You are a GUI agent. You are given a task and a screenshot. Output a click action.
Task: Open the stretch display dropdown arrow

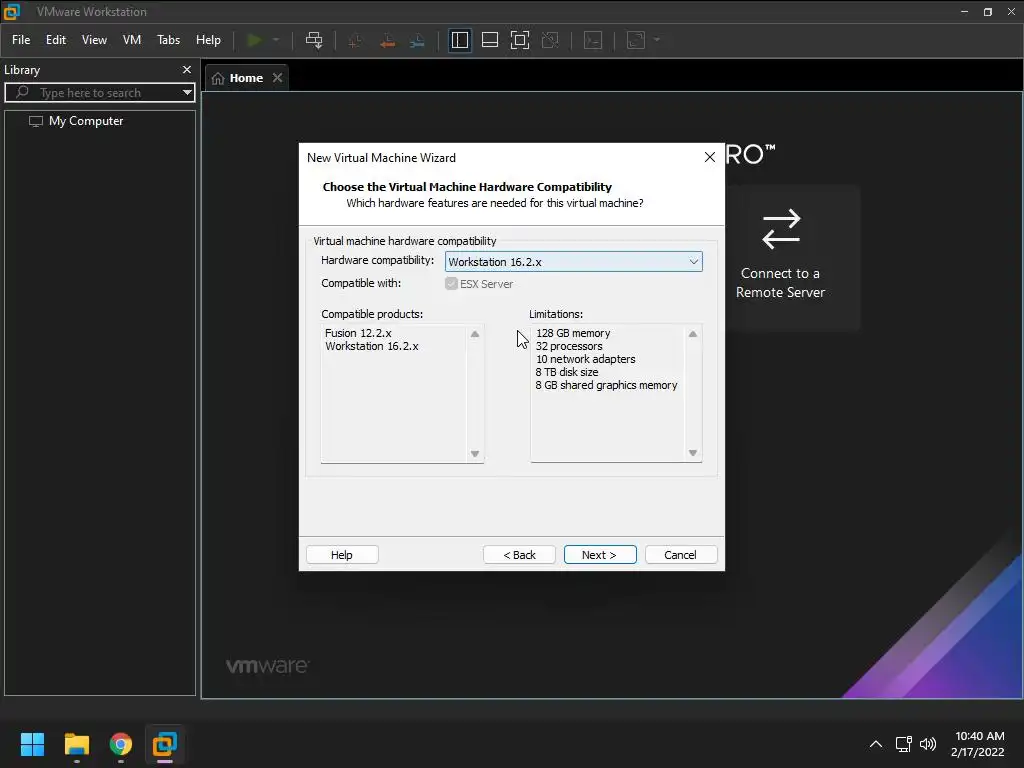tap(657, 40)
